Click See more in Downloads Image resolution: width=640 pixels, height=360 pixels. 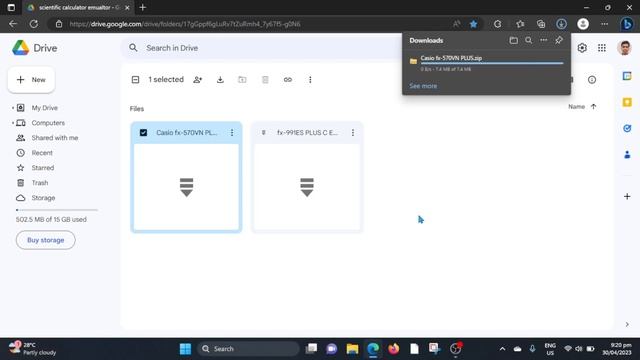tap(423, 86)
